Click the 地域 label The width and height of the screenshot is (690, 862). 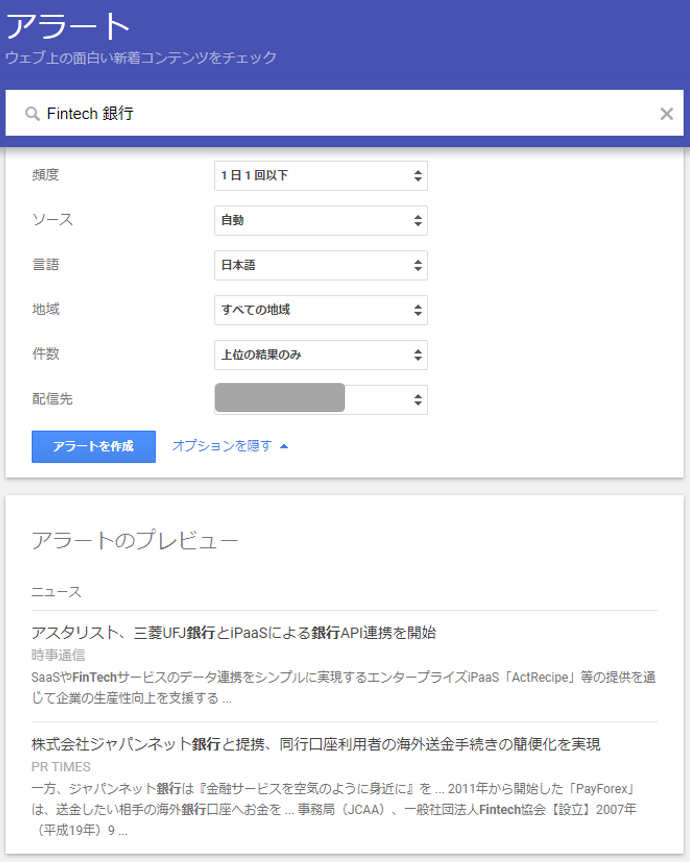pos(46,309)
